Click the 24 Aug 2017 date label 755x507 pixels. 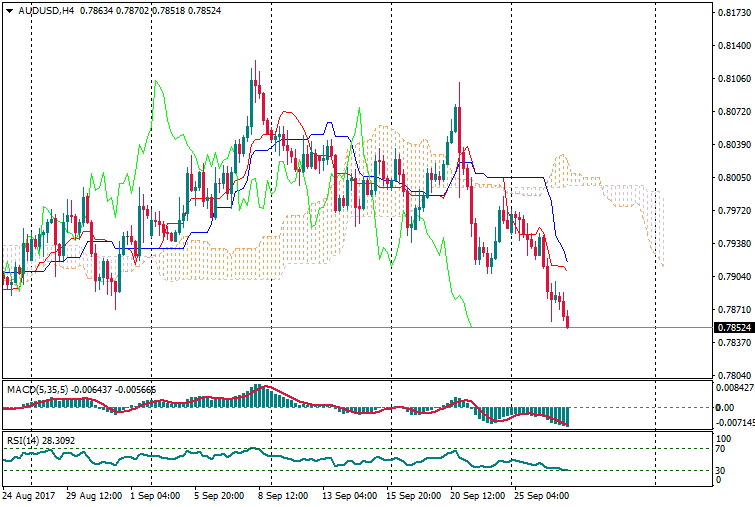pyautogui.click(x=30, y=495)
